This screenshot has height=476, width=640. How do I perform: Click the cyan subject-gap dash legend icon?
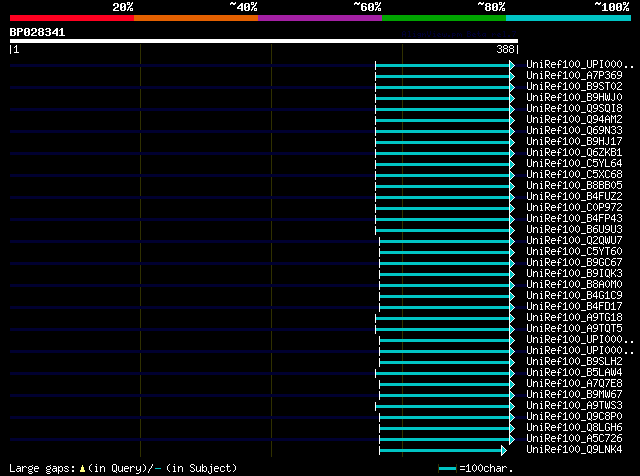(x=158, y=469)
